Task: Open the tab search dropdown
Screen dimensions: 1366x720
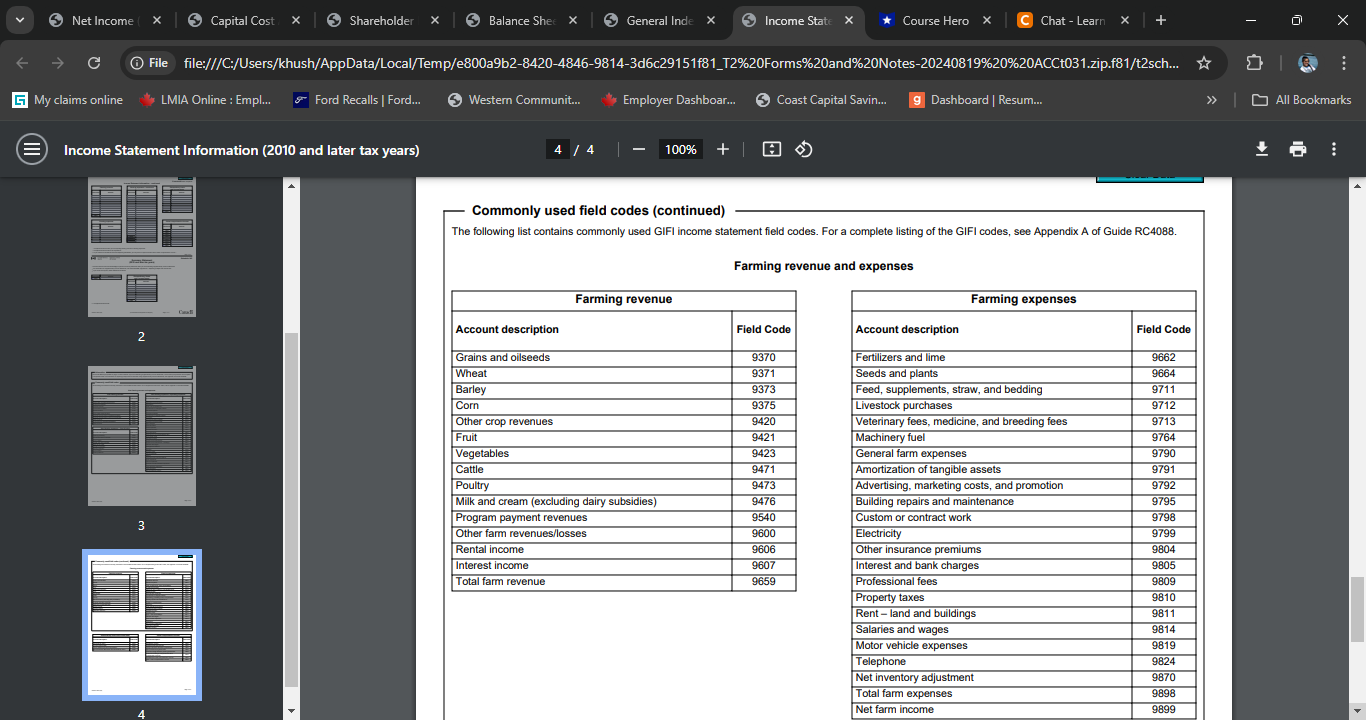Action: [19, 20]
